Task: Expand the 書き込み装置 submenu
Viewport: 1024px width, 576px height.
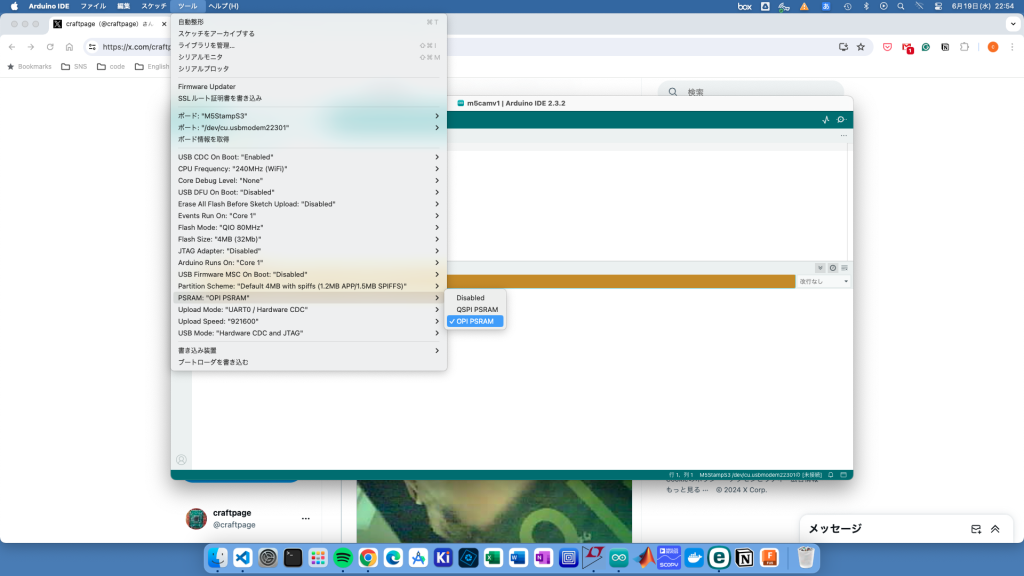Action: pyautogui.click(x=309, y=351)
